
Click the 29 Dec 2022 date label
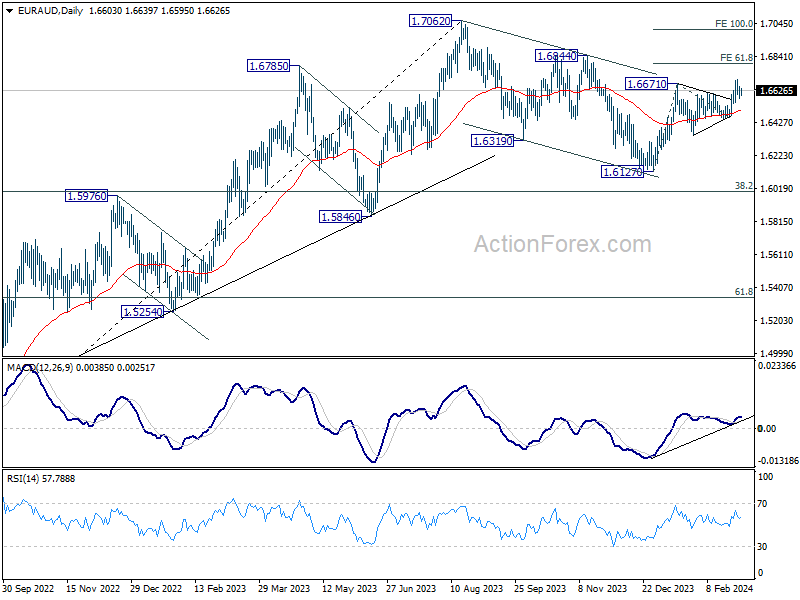pos(156,588)
